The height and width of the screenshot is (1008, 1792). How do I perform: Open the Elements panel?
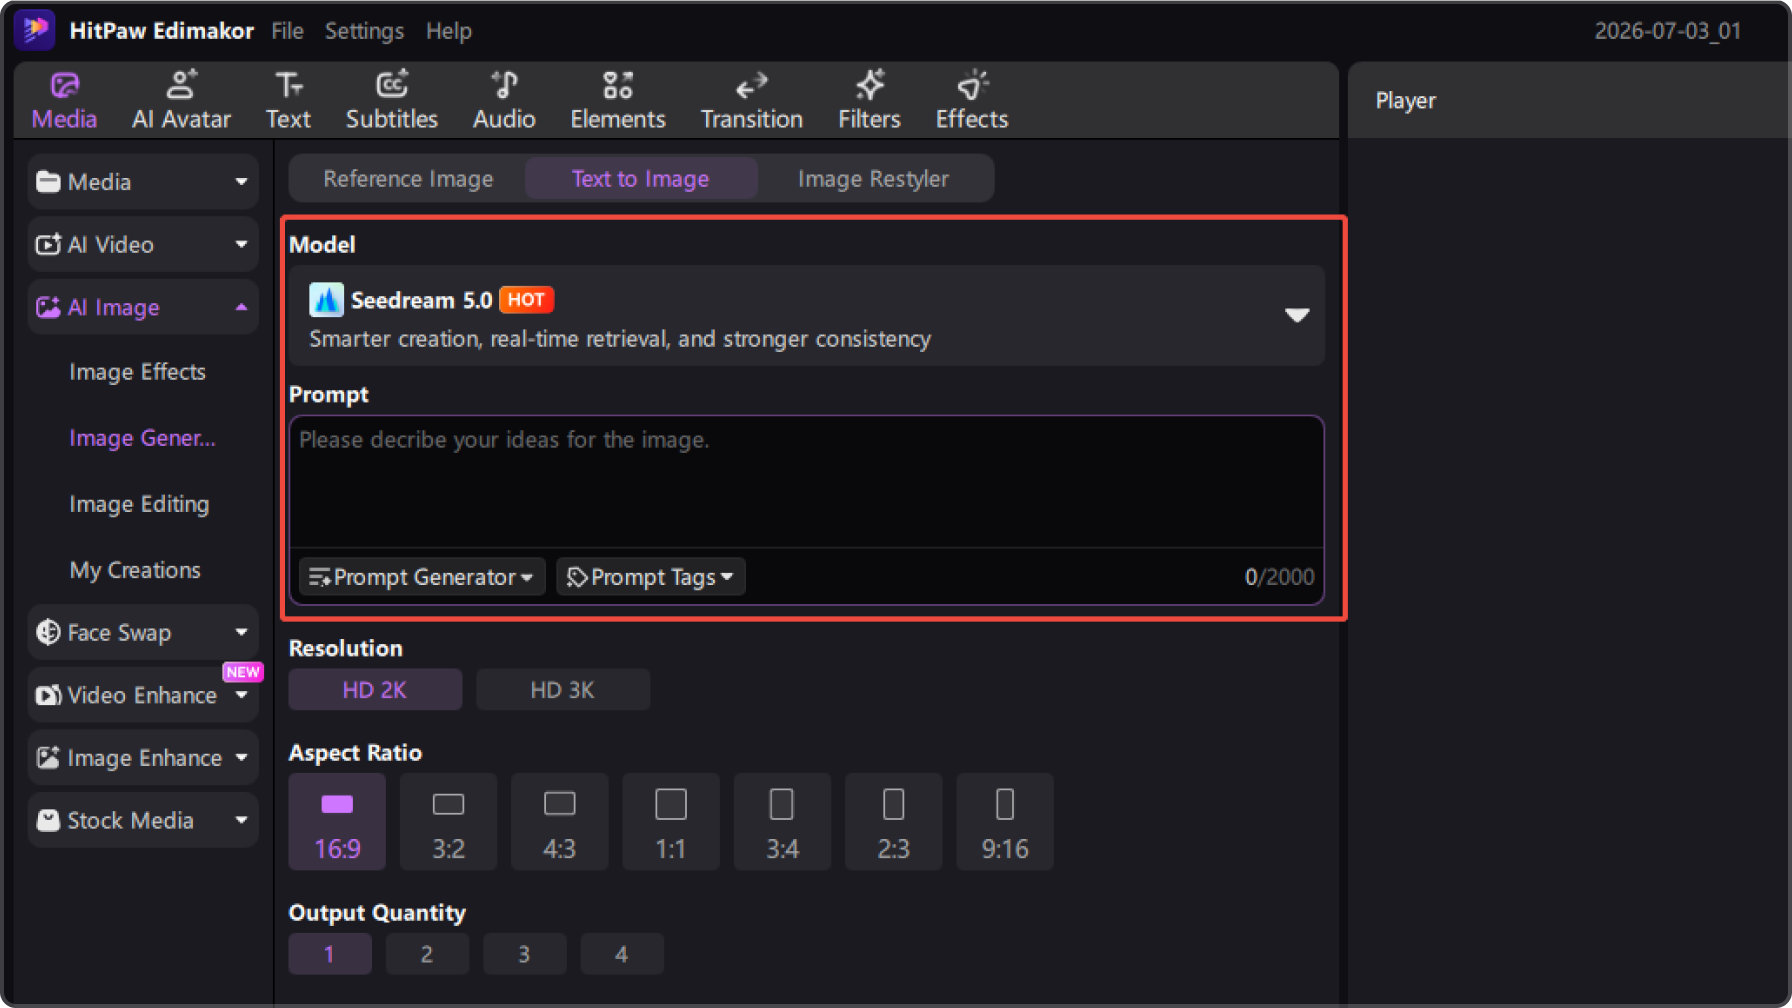tap(617, 101)
